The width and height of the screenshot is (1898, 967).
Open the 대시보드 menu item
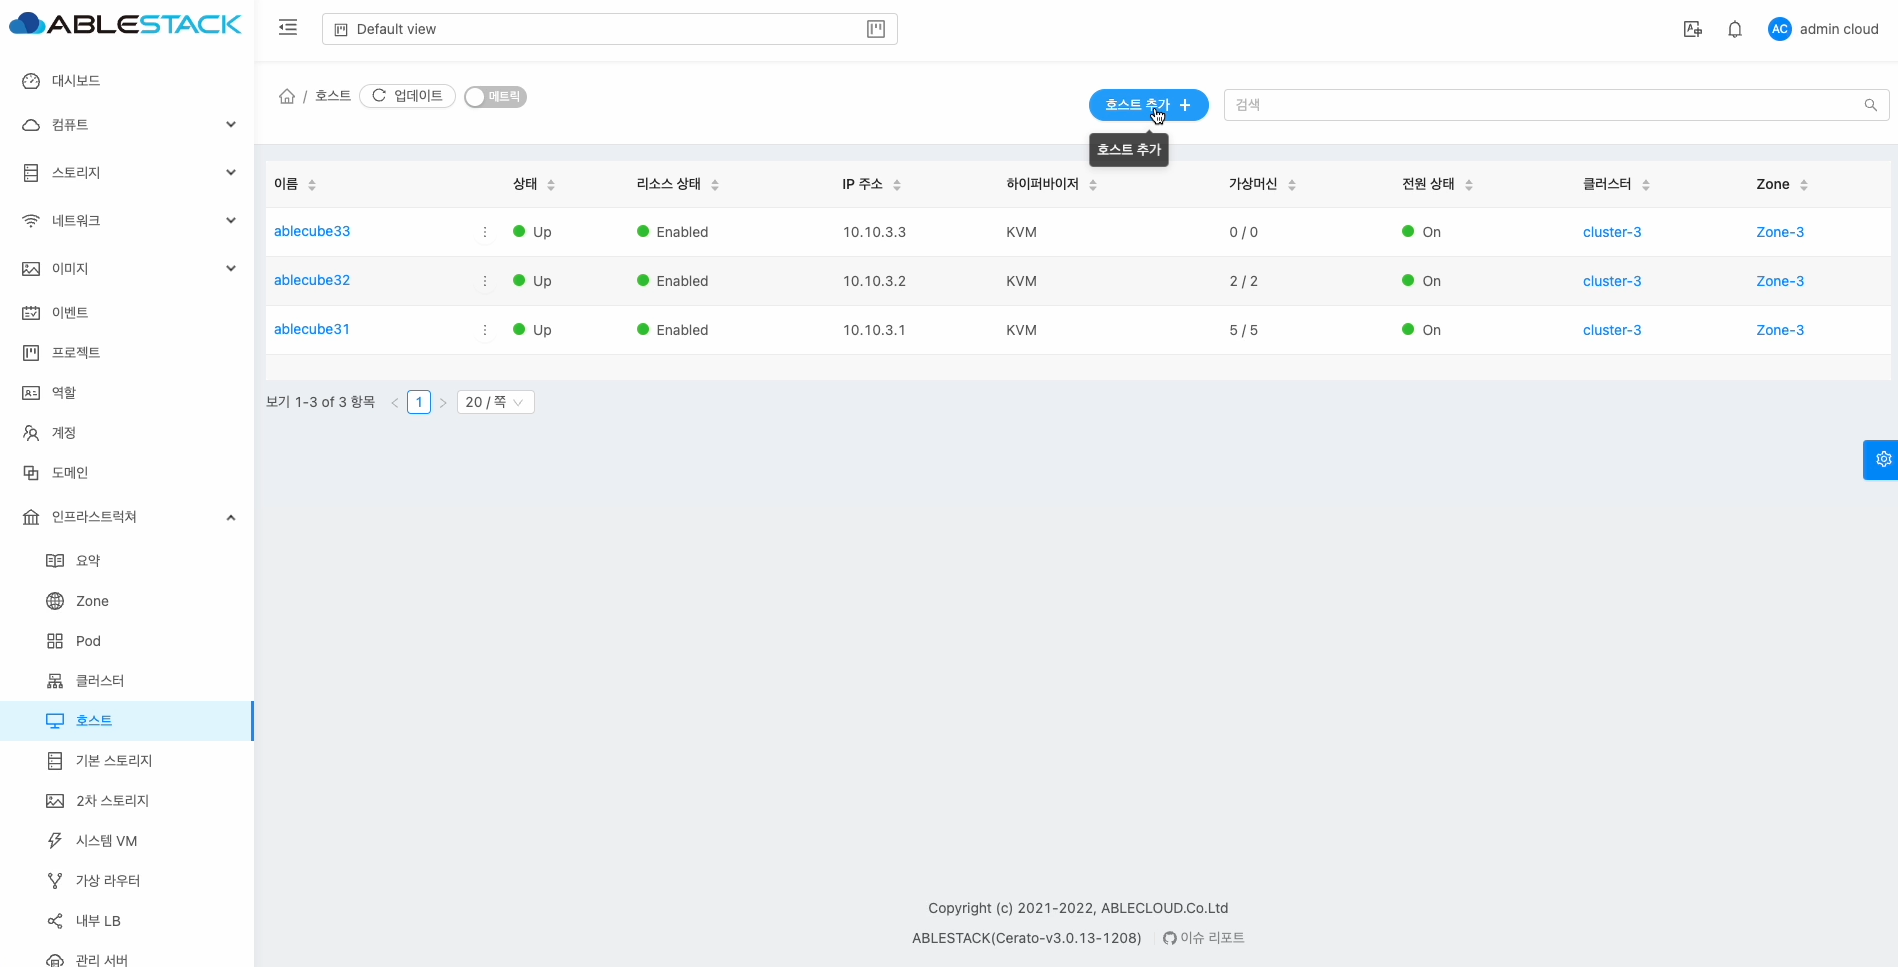[76, 81]
